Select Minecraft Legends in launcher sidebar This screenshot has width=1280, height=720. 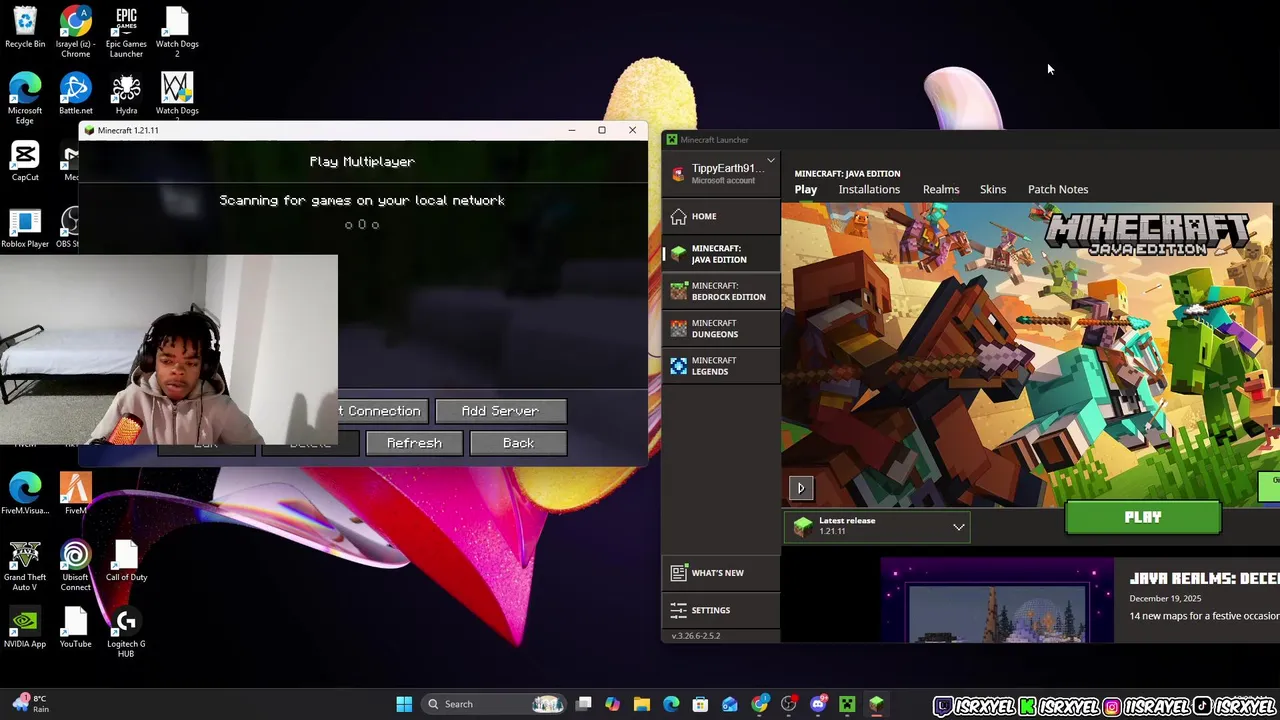[x=721, y=366]
